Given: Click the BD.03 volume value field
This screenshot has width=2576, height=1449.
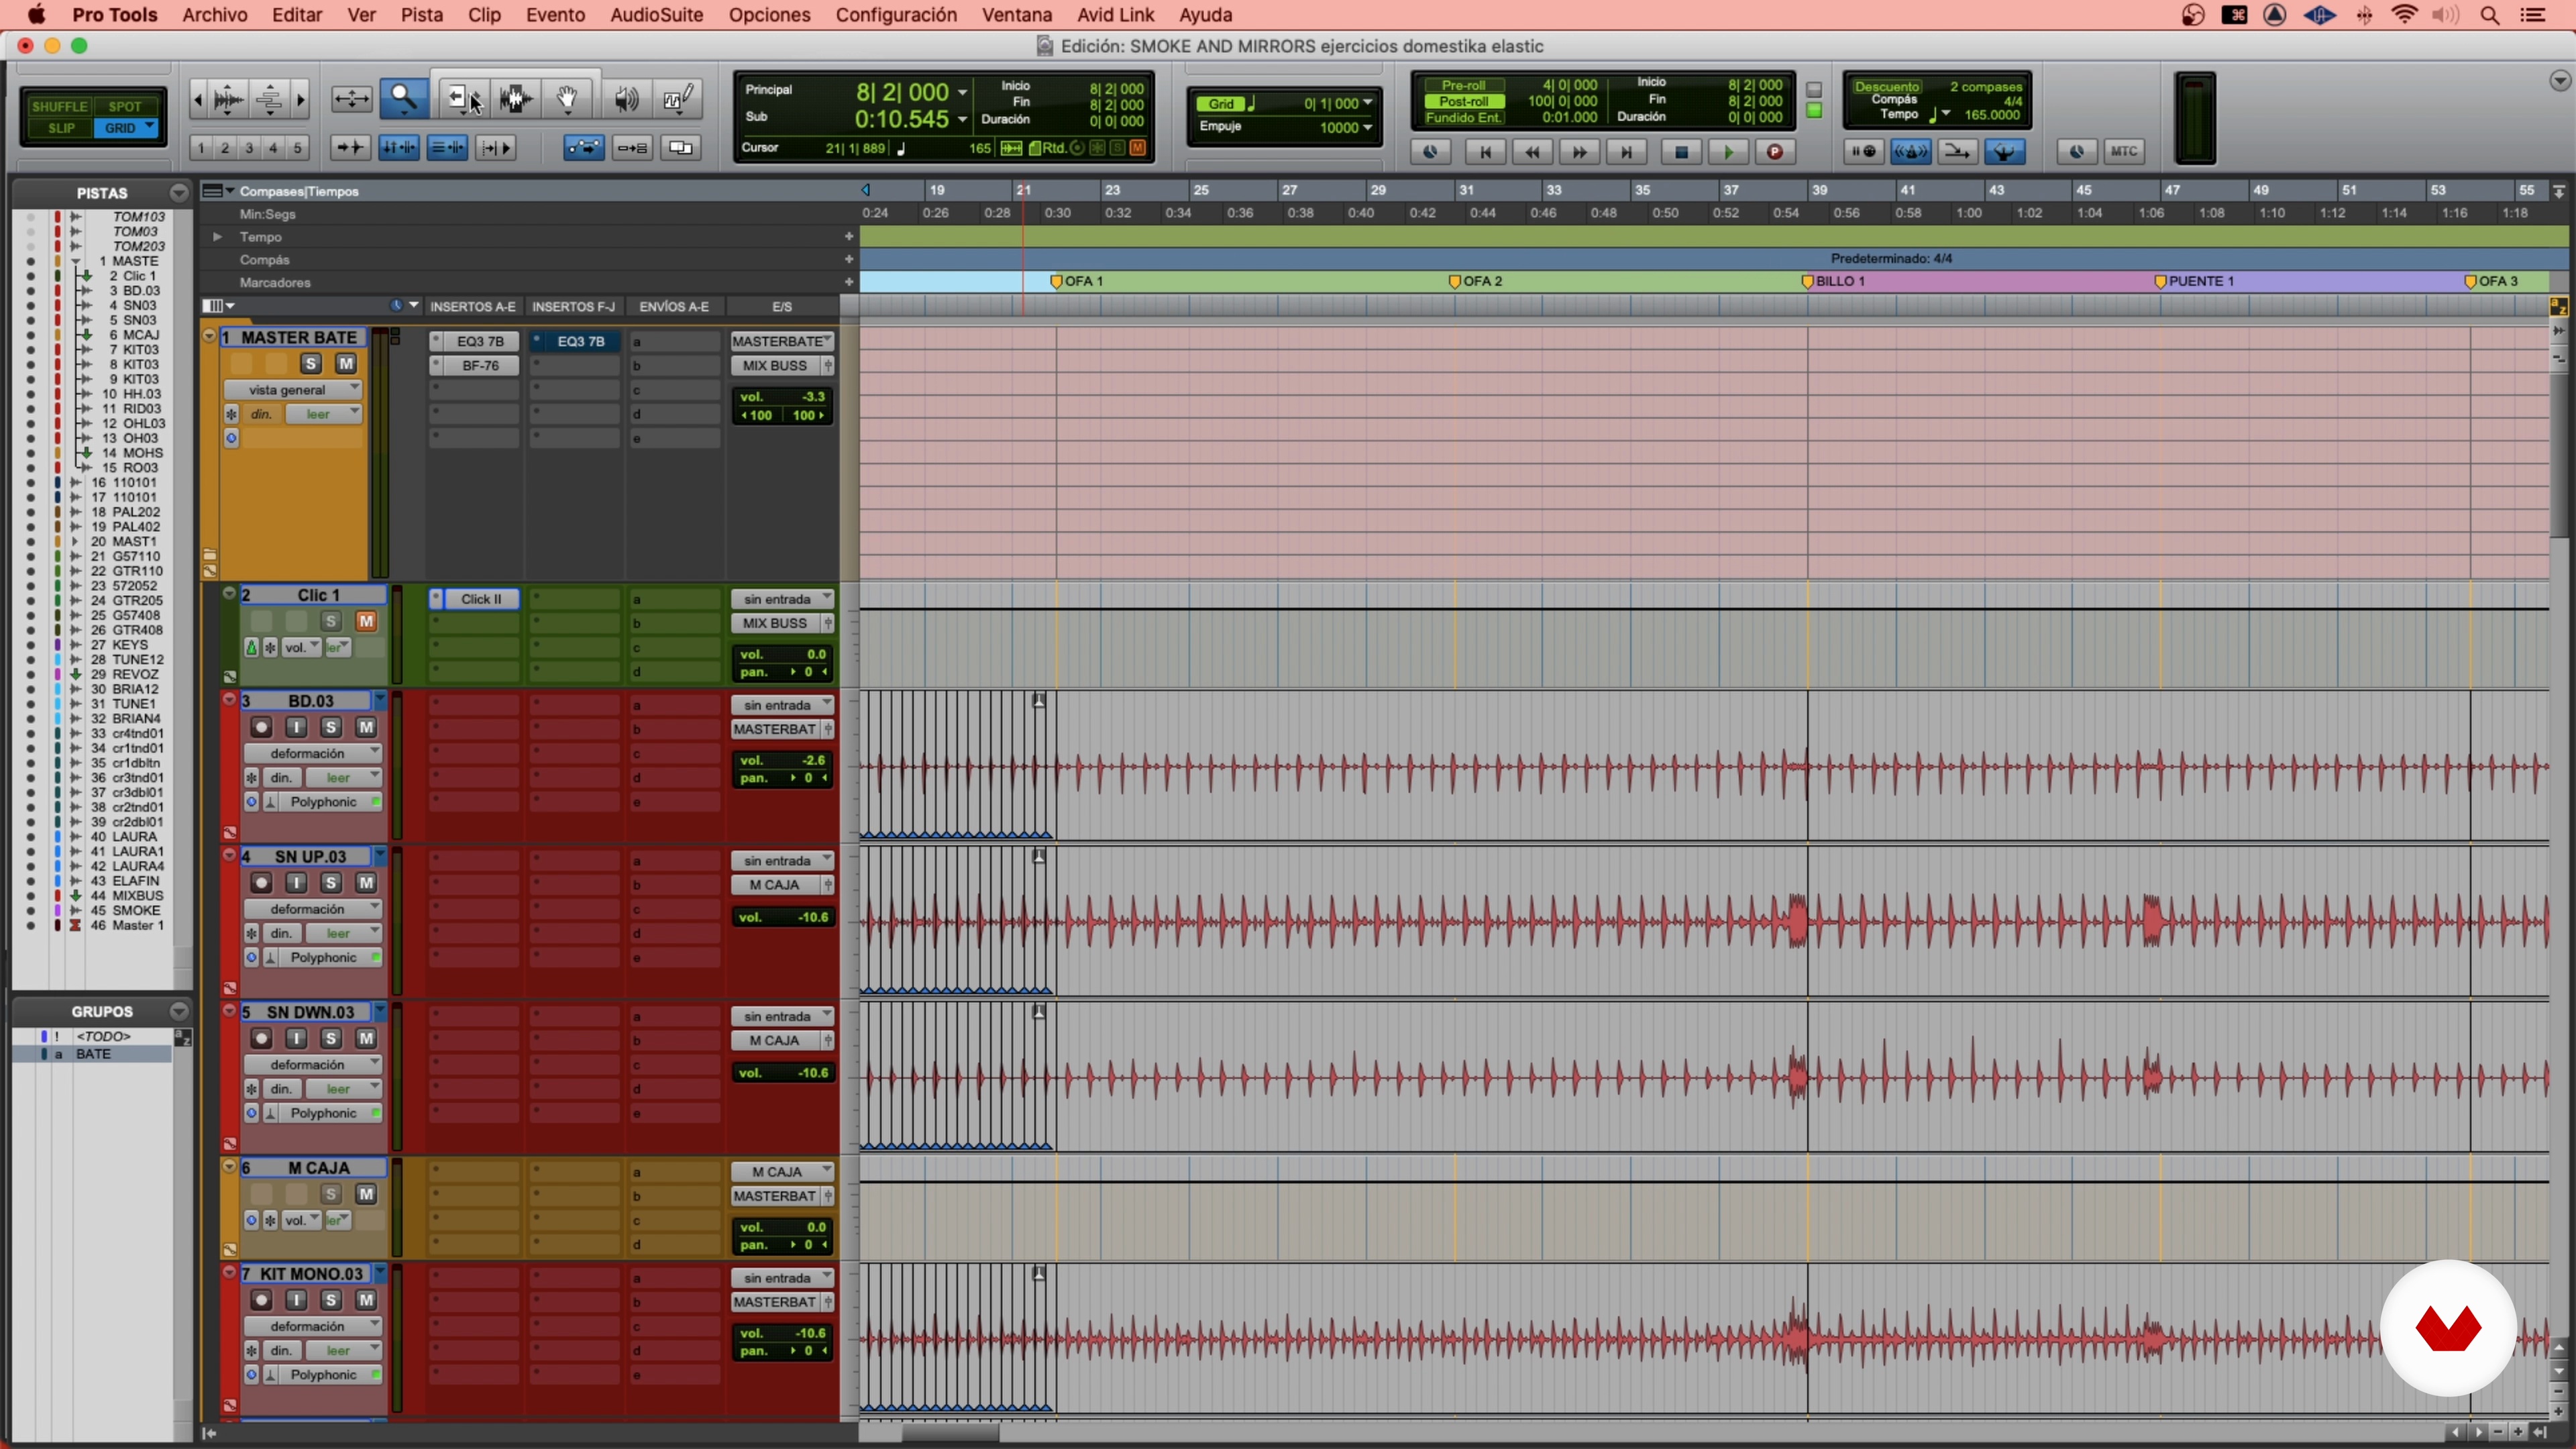Looking at the screenshot, I should tap(782, 760).
